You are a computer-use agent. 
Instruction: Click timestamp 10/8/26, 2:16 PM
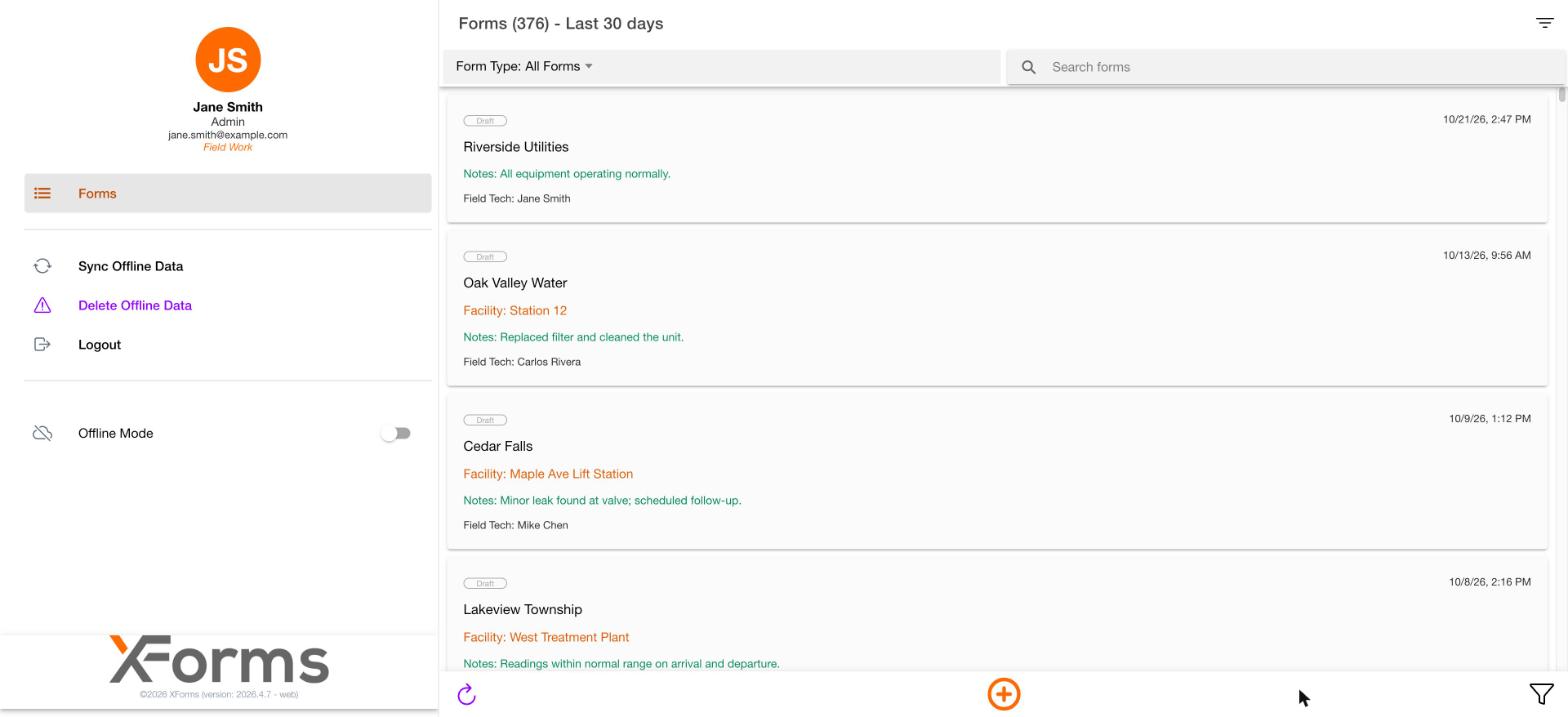(x=1489, y=581)
